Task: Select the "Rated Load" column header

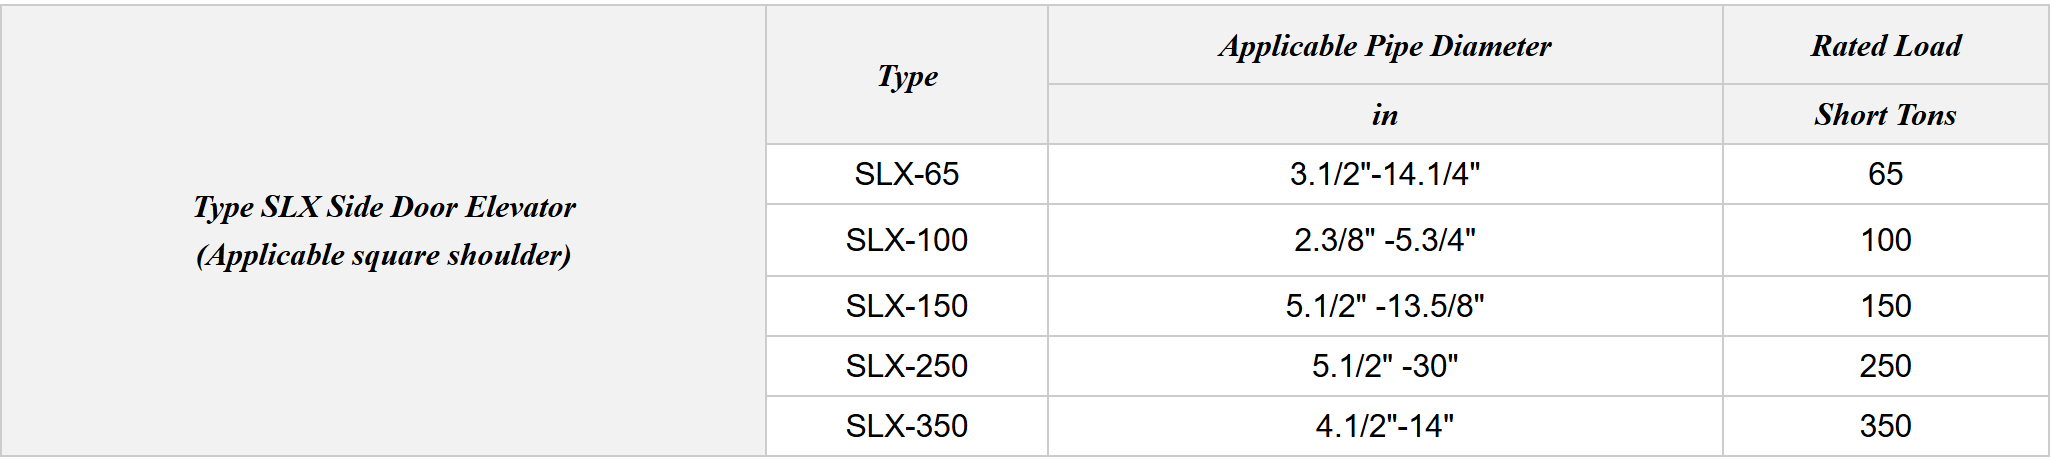Action: (1885, 46)
